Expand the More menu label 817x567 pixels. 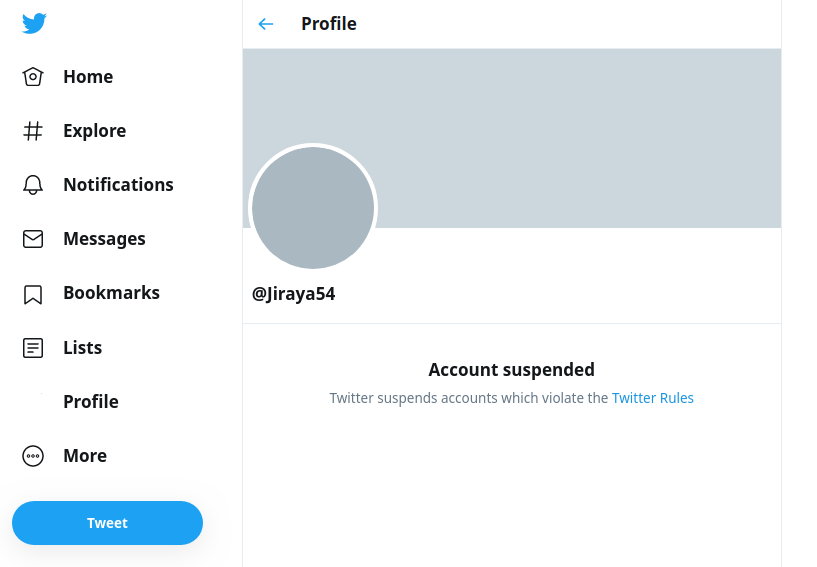pyautogui.click(x=85, y=456)
